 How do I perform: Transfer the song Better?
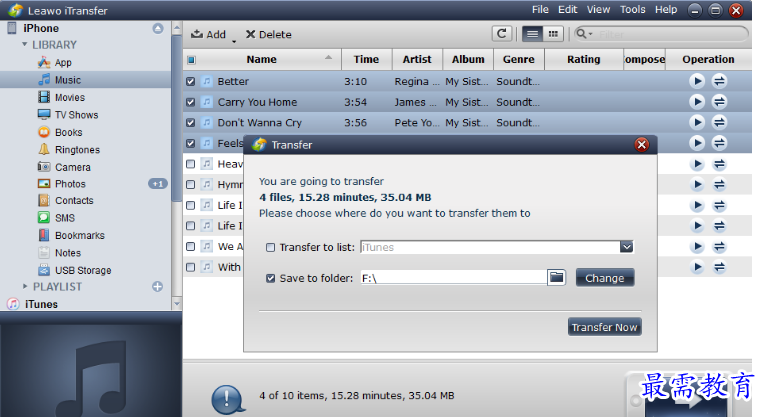click(x=719, y=81)
